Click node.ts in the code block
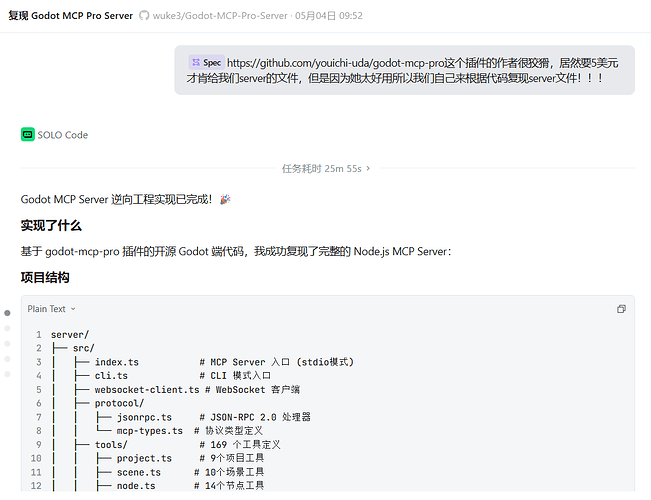 (136, 486)
